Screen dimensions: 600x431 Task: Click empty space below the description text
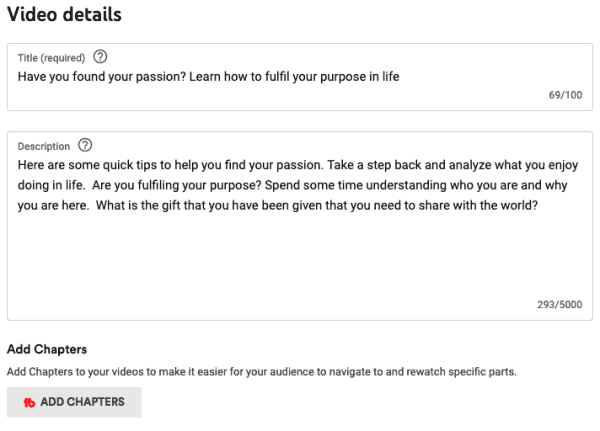point(300,260)
